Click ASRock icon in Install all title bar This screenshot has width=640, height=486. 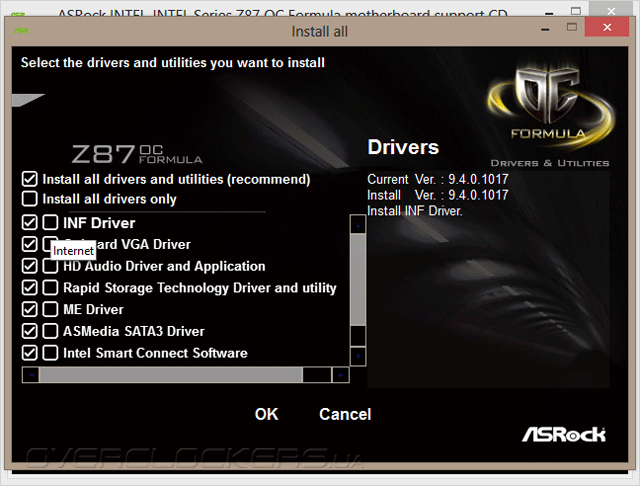(x=21, y=31)
